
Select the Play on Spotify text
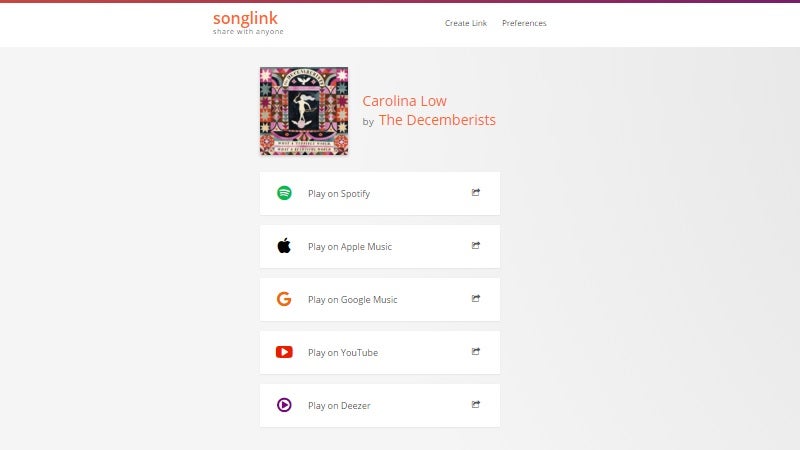pos(339,194)
